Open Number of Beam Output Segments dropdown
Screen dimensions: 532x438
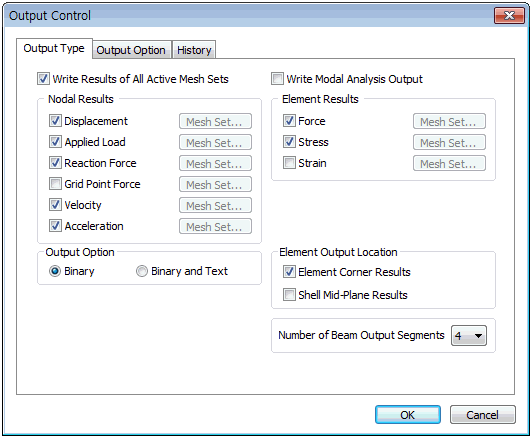469,336
